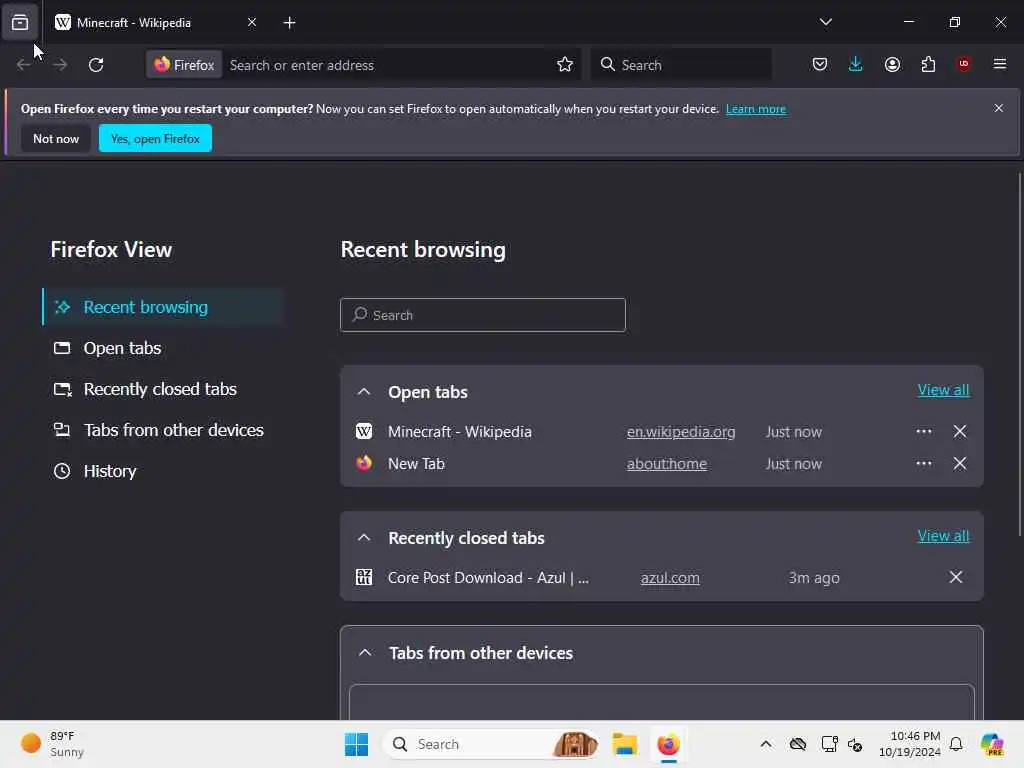Open more options for New Tab

[923, 464]
